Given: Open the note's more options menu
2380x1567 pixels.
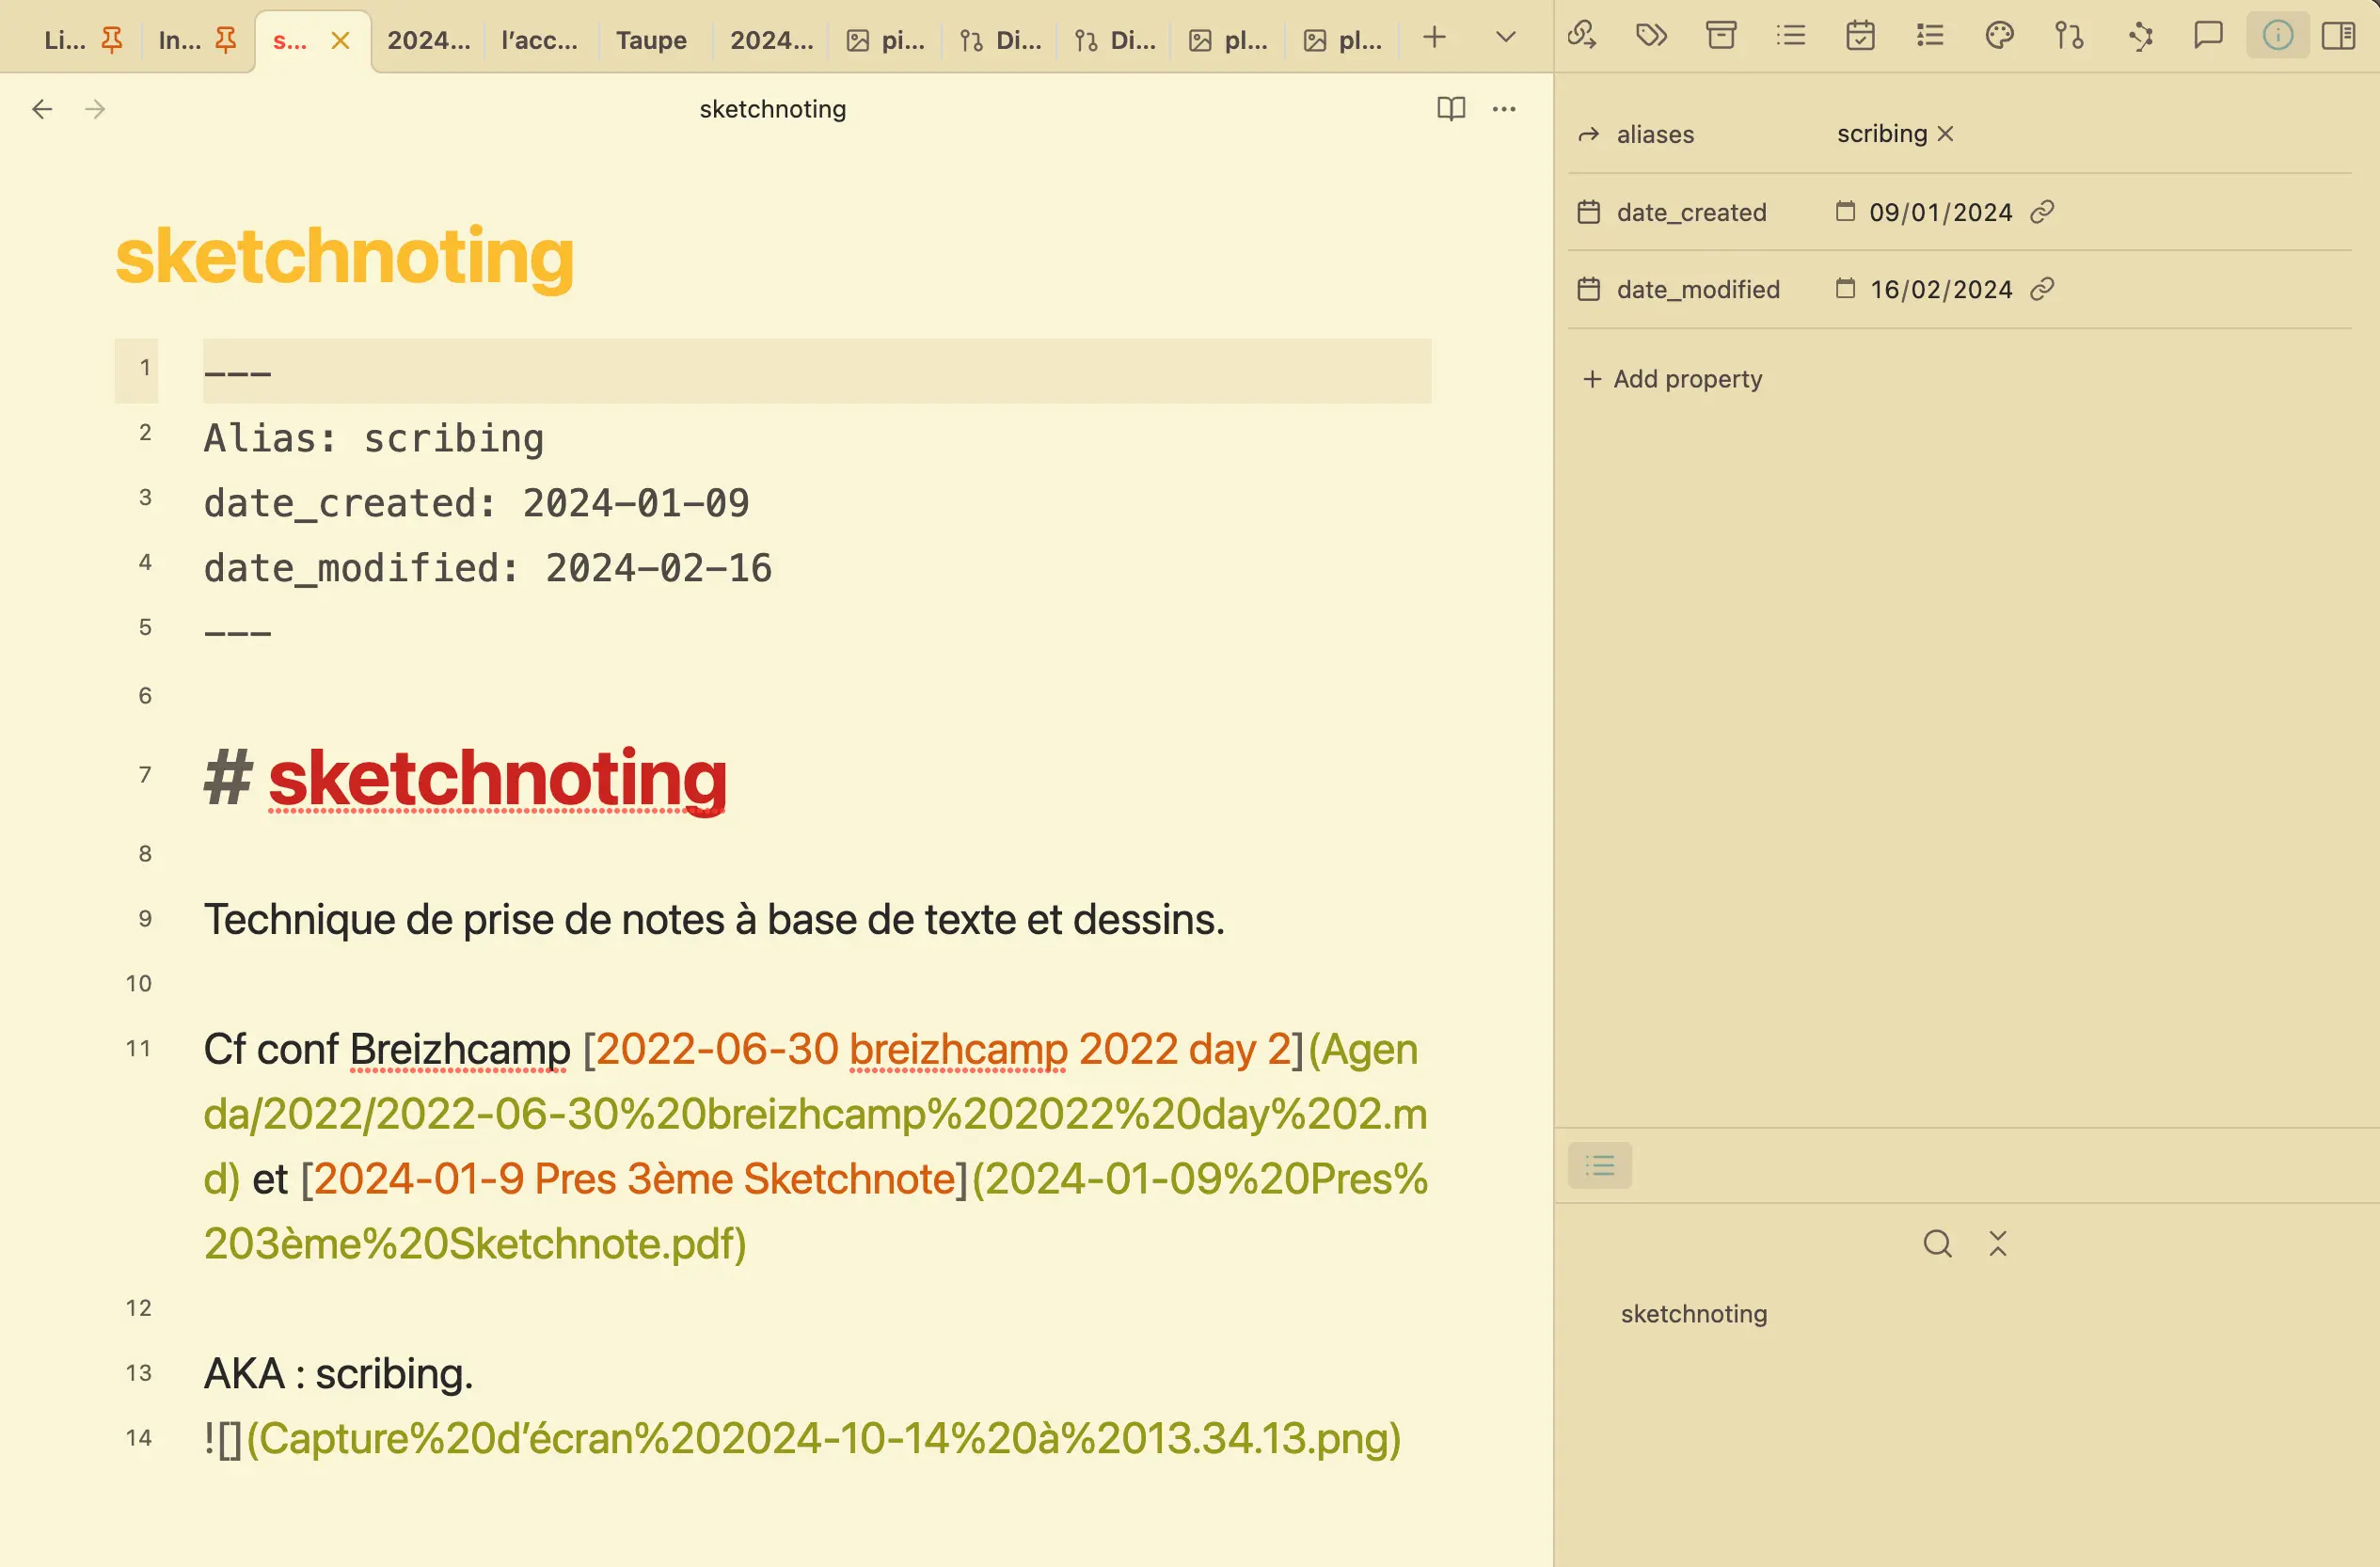Looking at the screenshot, I should pyautogui.click(x=1504, y=108).
